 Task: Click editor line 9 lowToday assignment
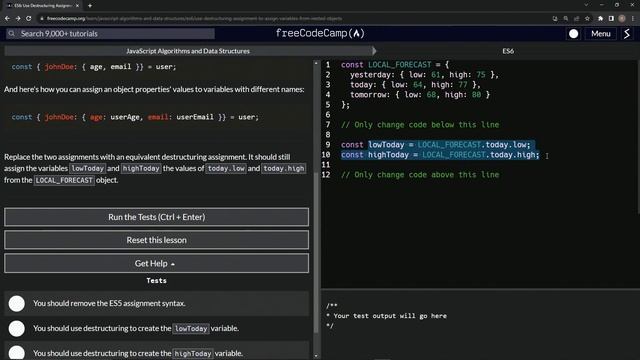tap(436, 145)
